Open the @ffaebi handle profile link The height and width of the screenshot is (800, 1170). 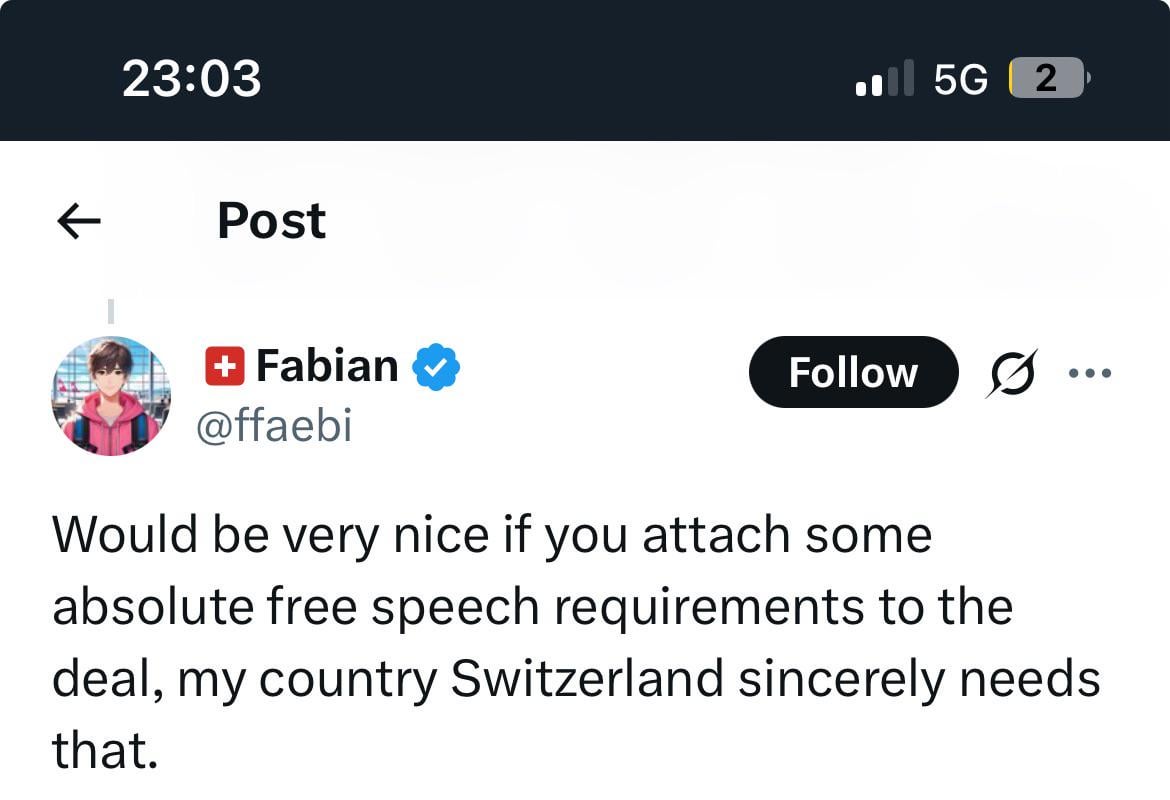[x=274, y=426]
